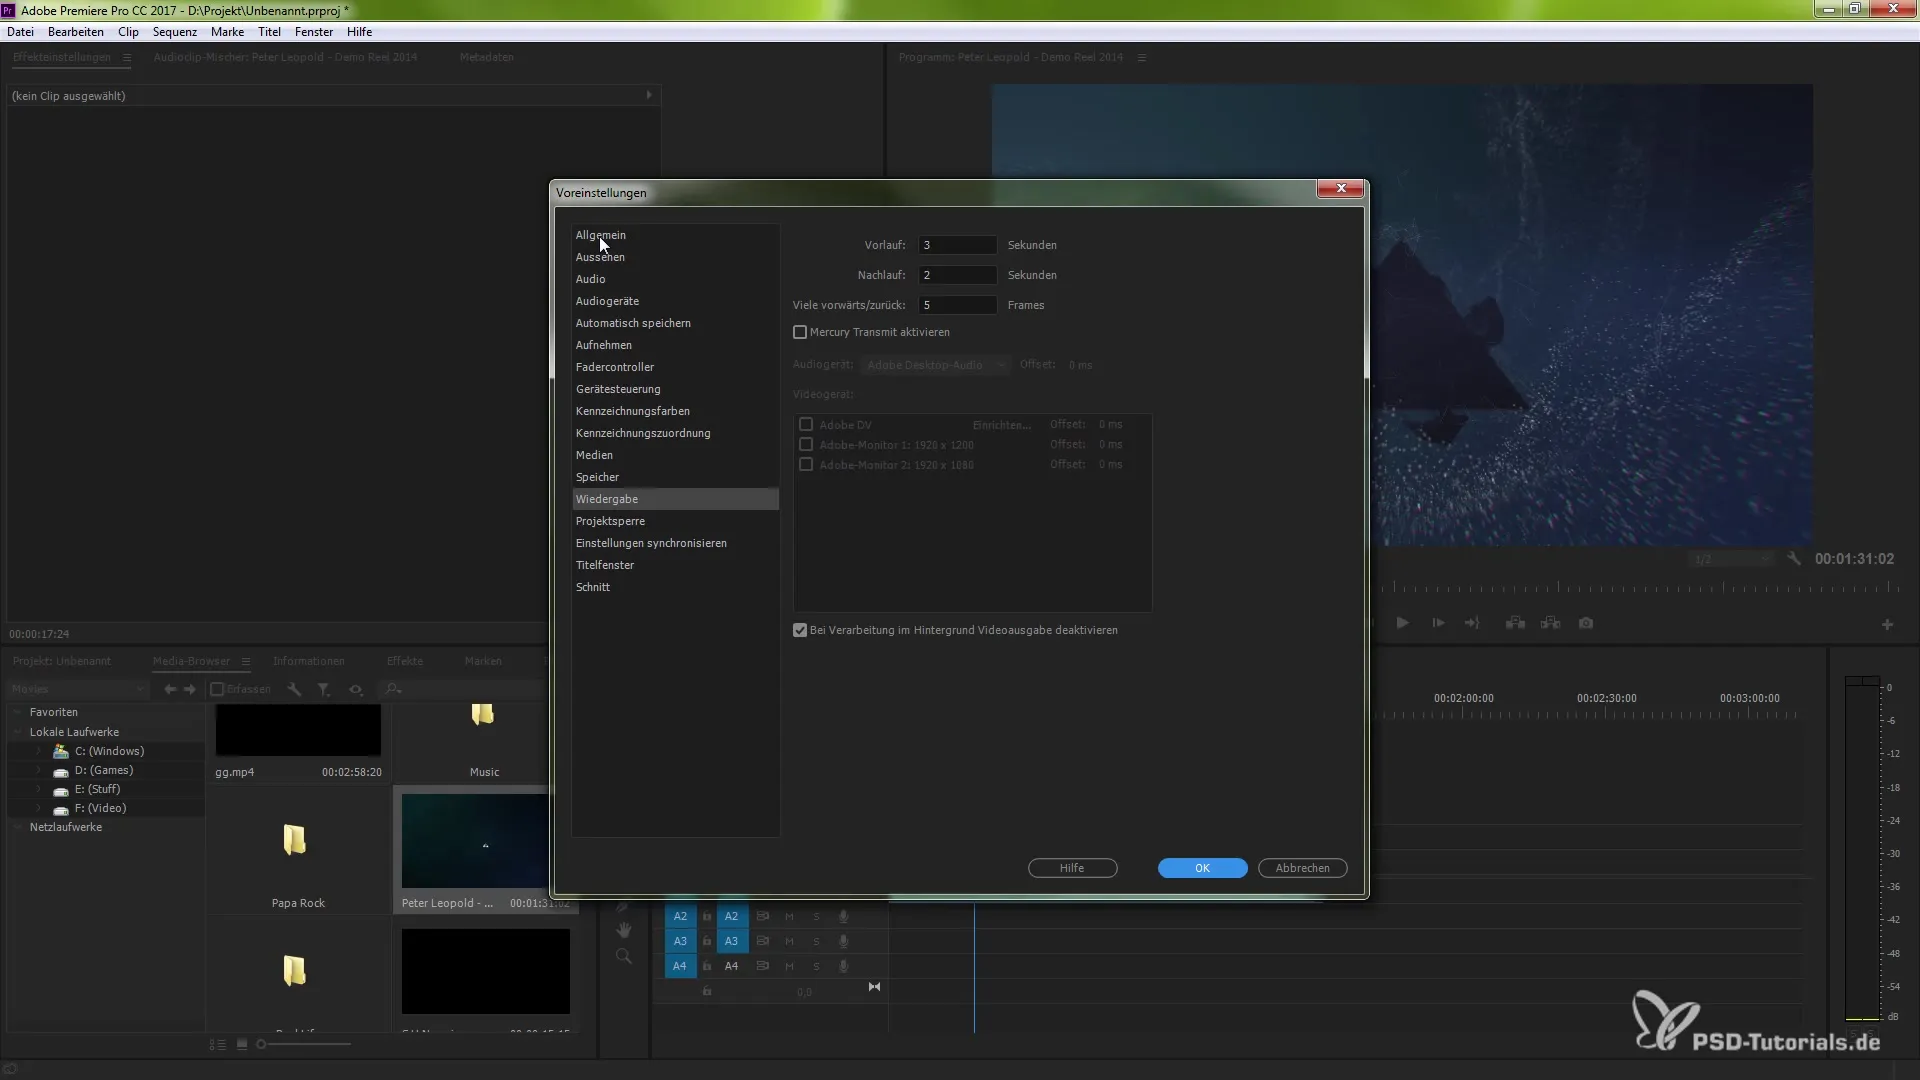This screenshot has height=1080, width=1920.
Task: Select the Hand tool in tools panel
Action: pyautogui.click(x=624, y=930)
